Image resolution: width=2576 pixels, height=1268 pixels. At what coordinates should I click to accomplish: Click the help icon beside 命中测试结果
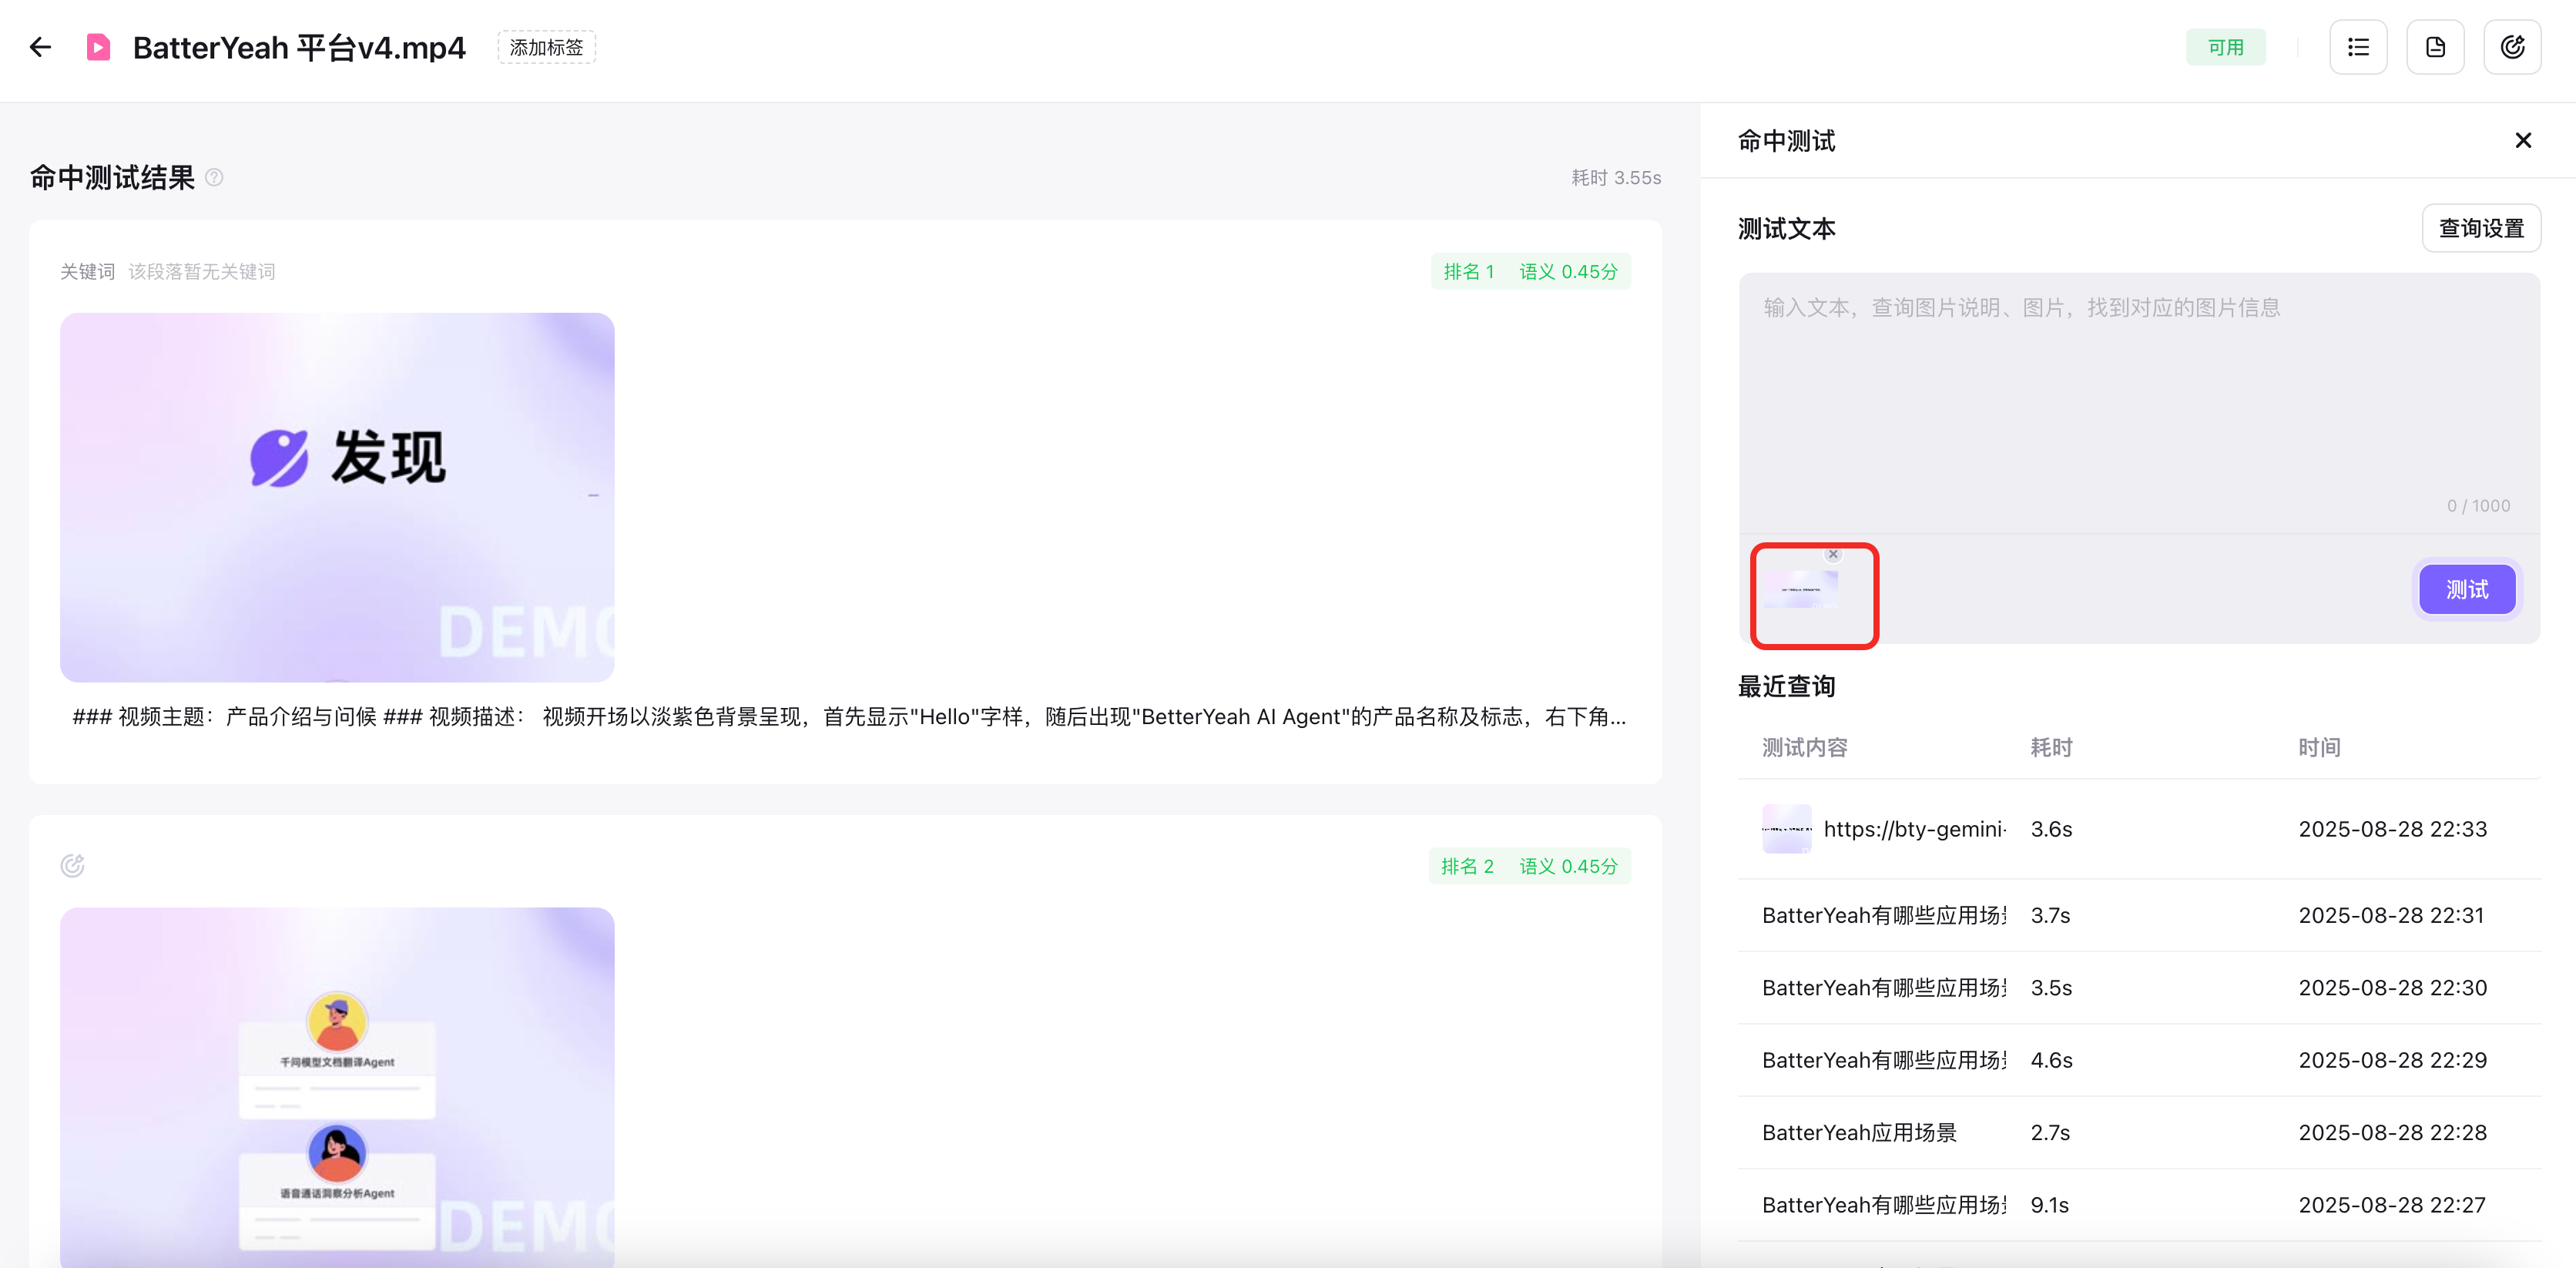tap(214, 177)
